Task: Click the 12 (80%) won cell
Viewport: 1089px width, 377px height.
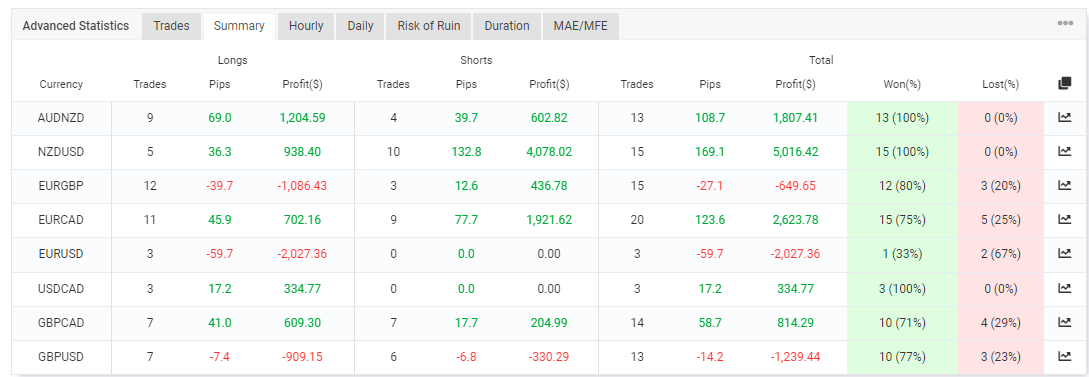Action: pos(901,186)
